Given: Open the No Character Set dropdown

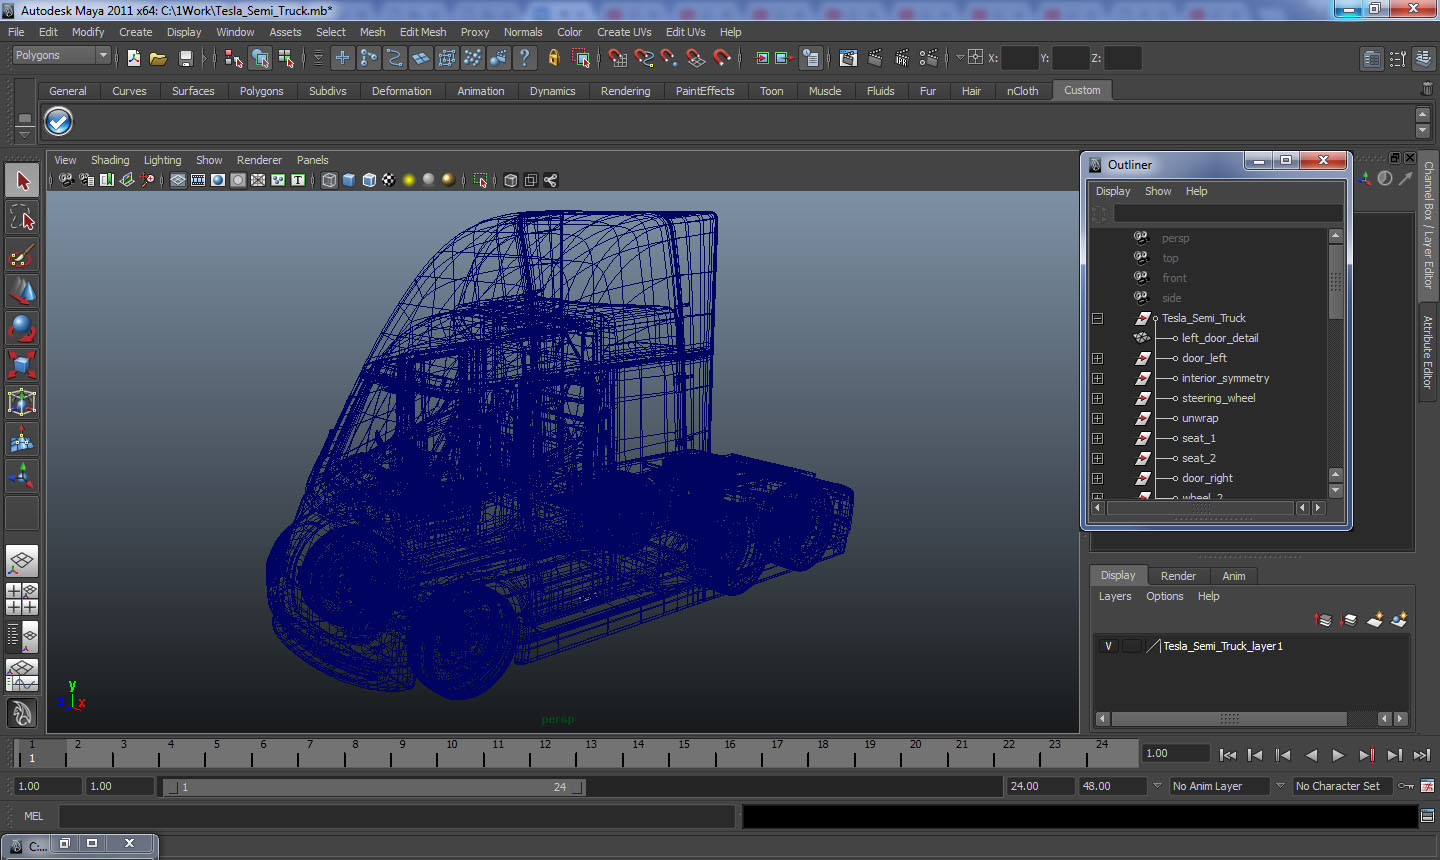Looking at the screenshot, I should tap(1343, 786).
